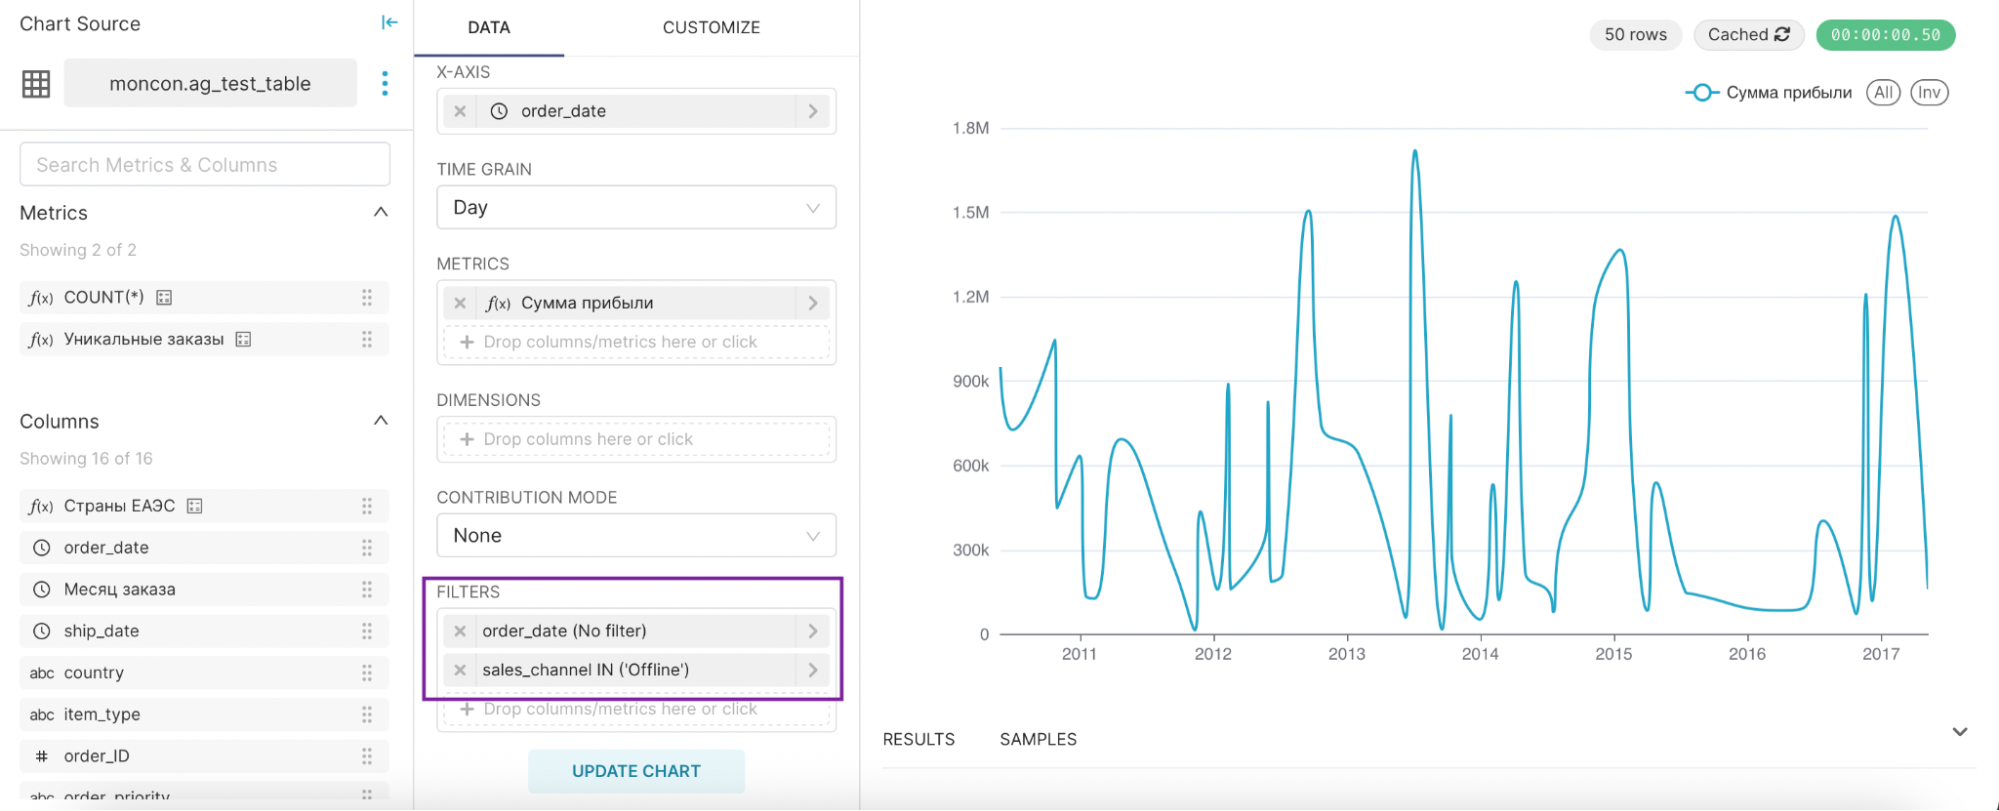Remove the Сумма прибыли metric
This screenshot has height=811, width=1999.
click(x=460, y=303)
